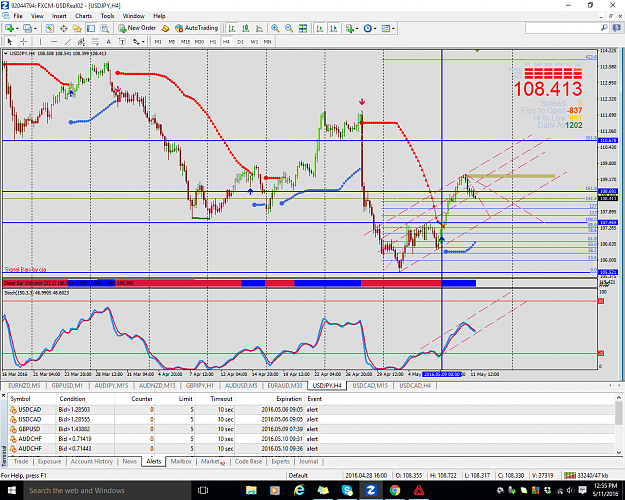Screen dimensions: 625x500
Task: Open Skype from the Windows taskbar
Action: [347, 490]
